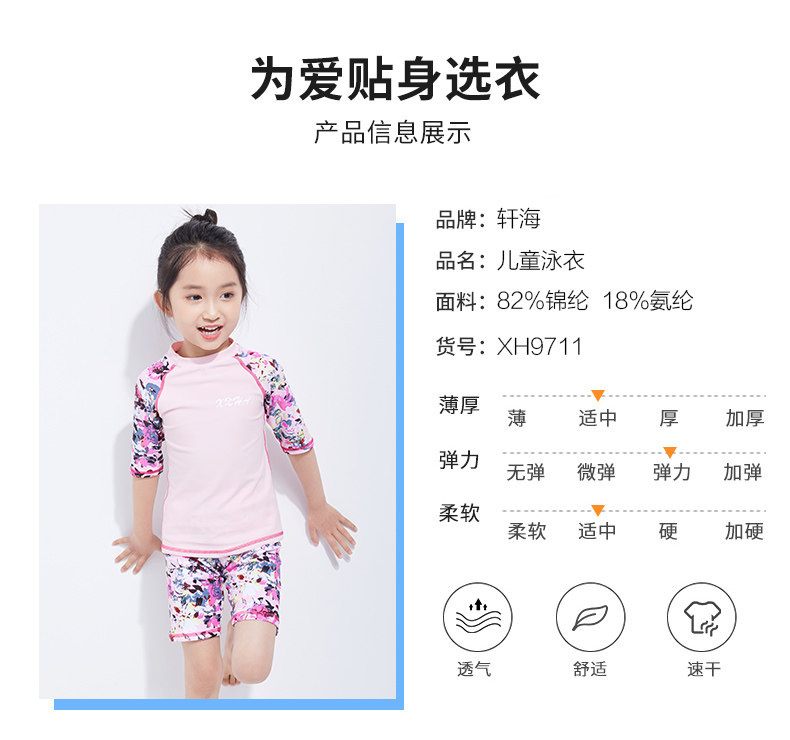Click the product name 儿童泳衣
790x740 pixels.
[540, 261]
